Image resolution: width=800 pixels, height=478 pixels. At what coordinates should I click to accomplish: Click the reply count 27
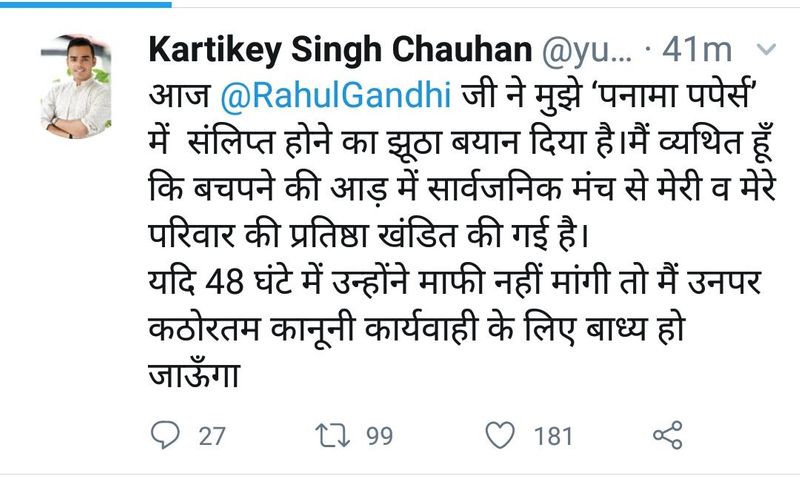pyautogui.click(x=211, y=437)
